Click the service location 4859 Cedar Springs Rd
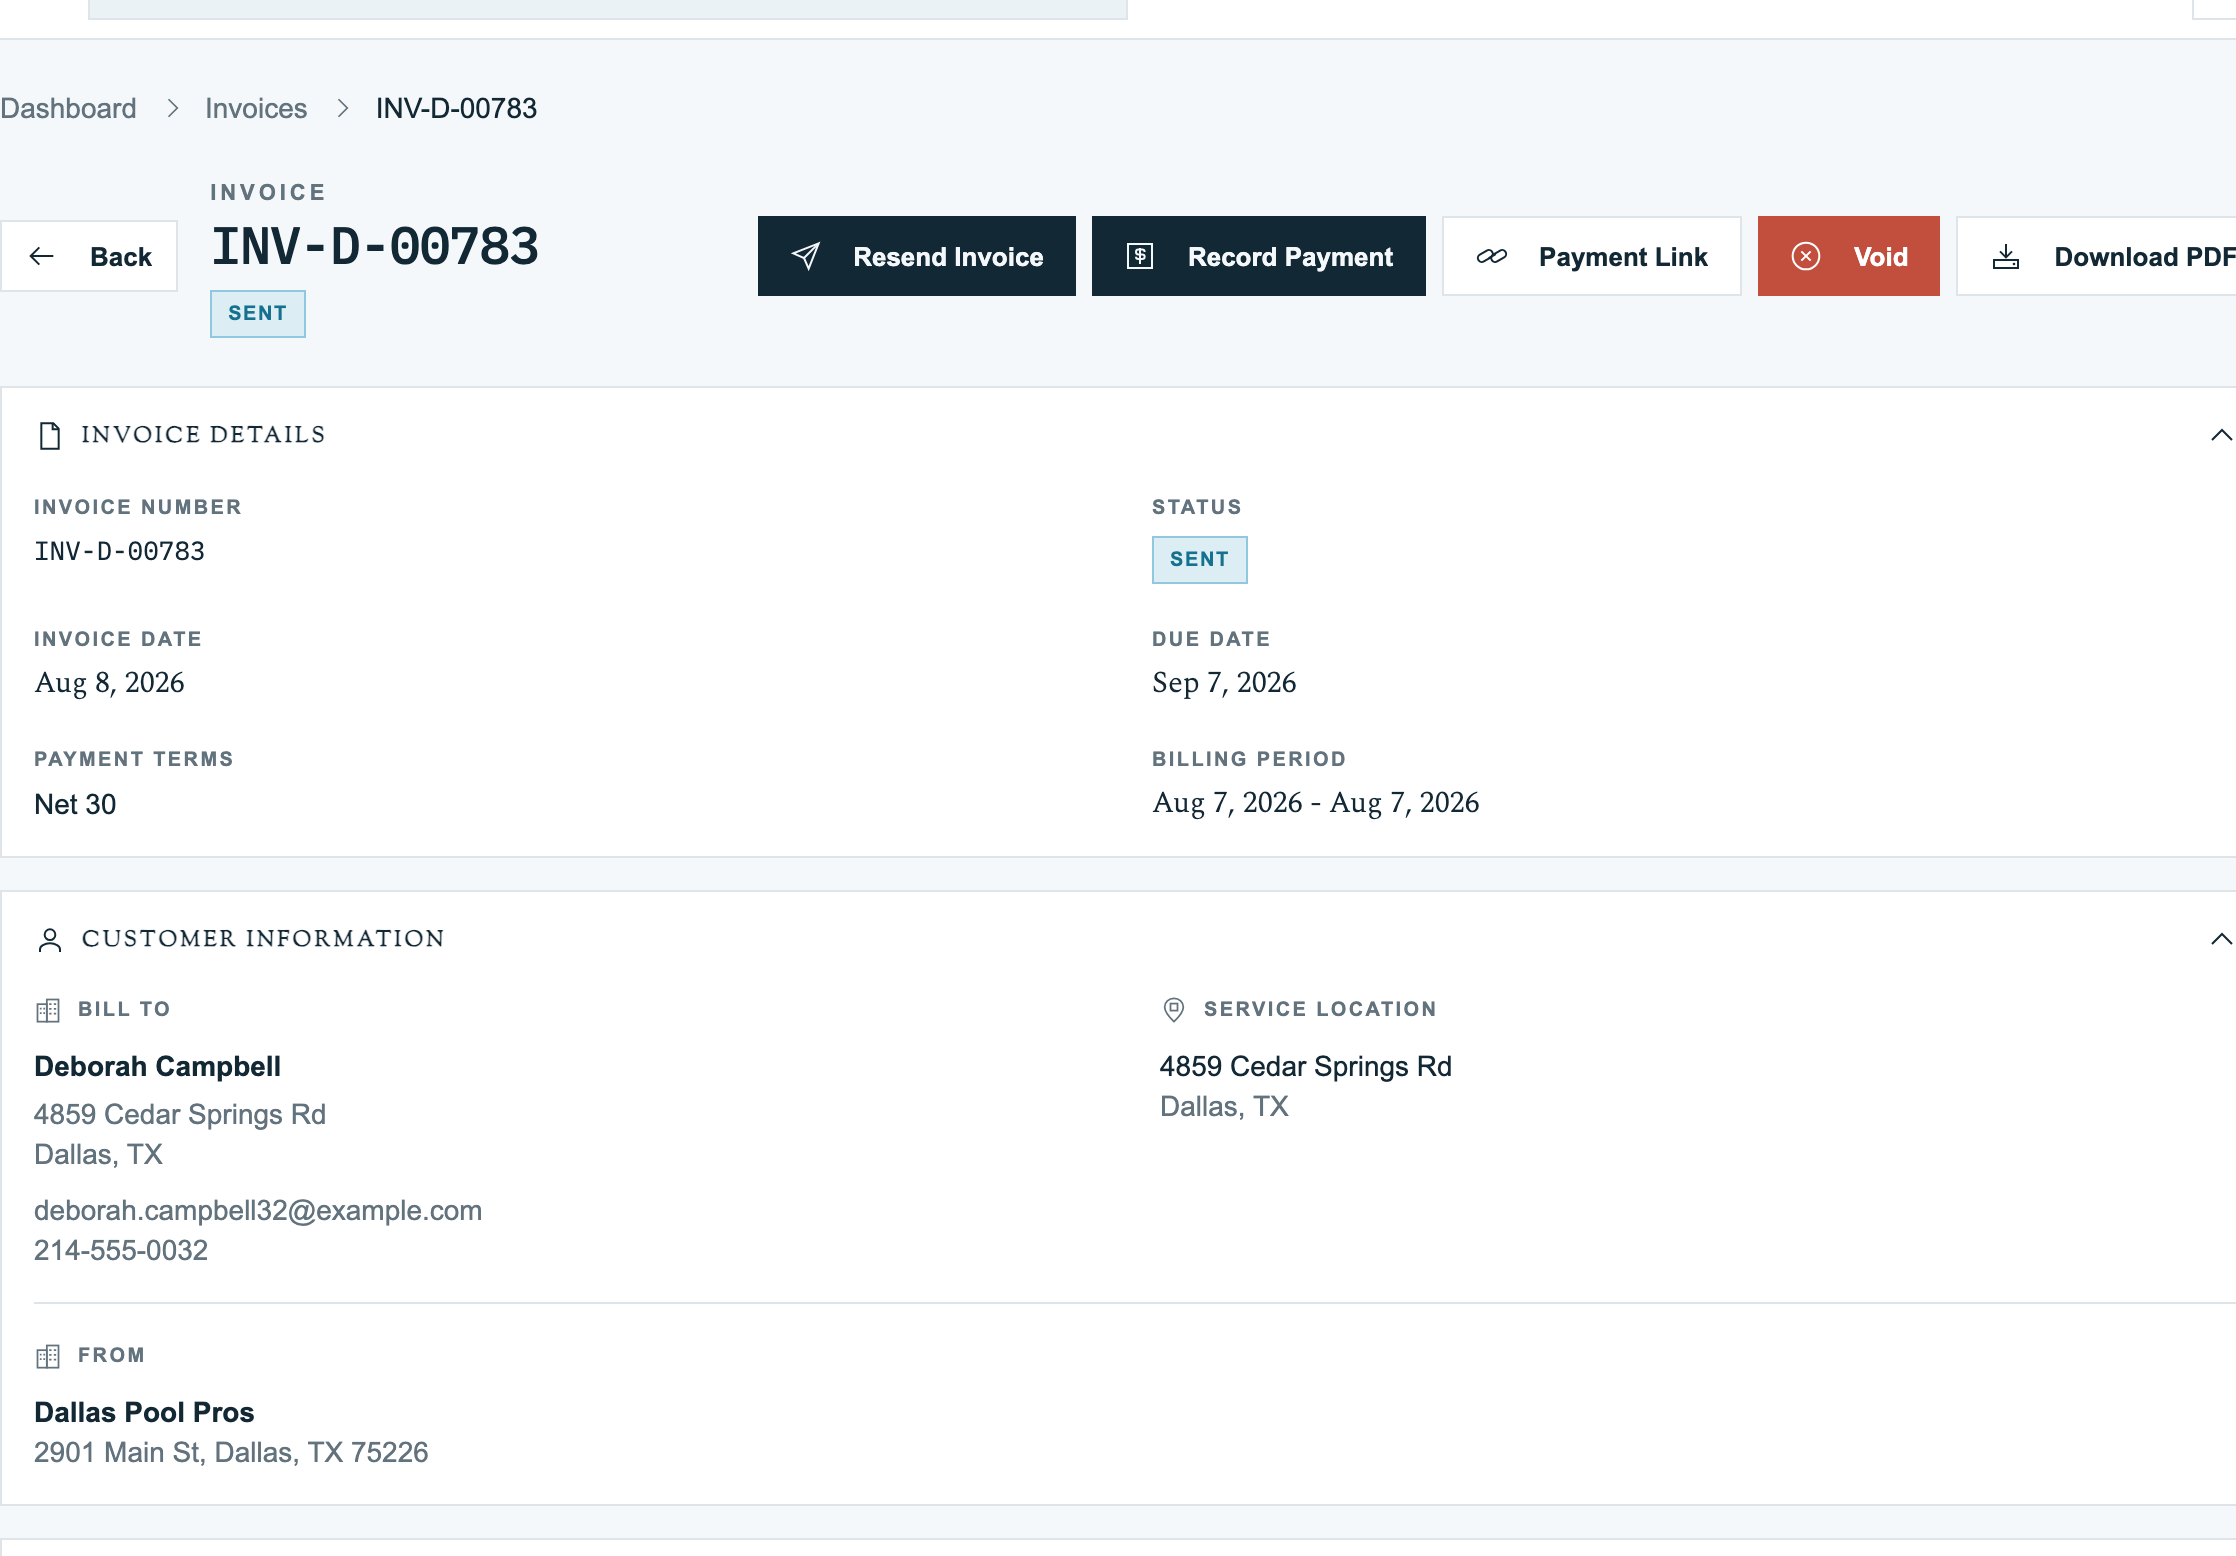The height and width of the screenshot is (1556, 2236). (x=1305, y=1066)
